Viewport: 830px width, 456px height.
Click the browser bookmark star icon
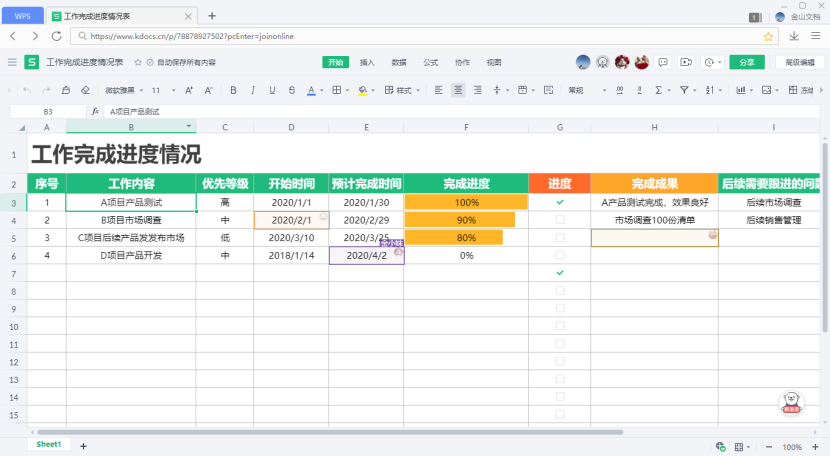[768, 37]
